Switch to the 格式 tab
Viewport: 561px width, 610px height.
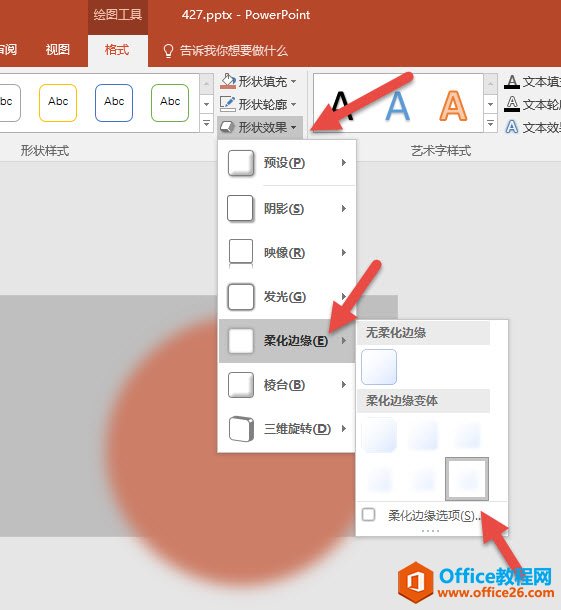coord(117,50)
